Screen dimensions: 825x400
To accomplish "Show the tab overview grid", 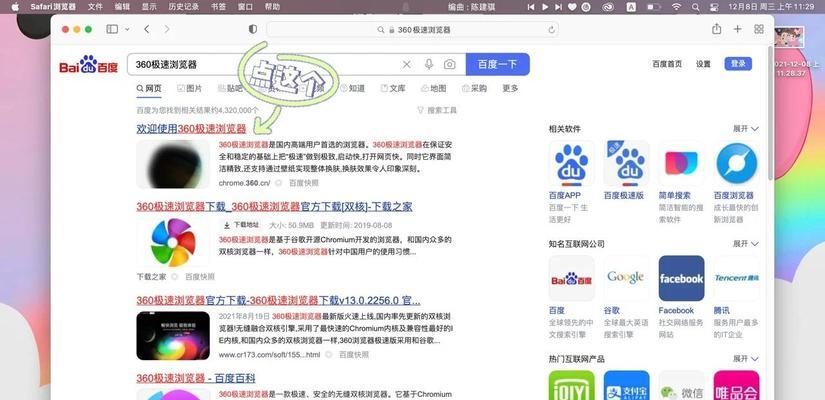I will click(759, 29).
